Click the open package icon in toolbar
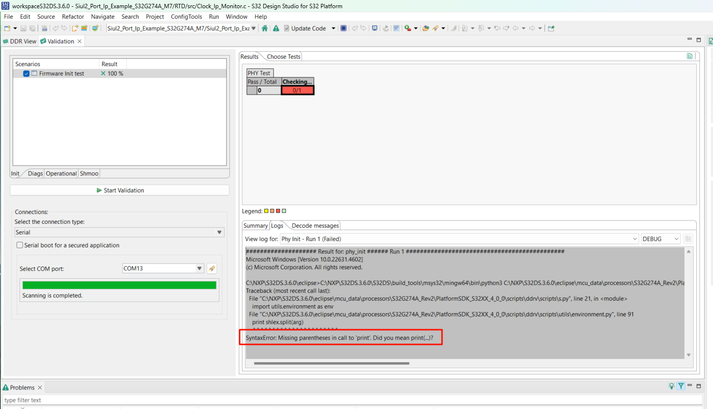 426,28
